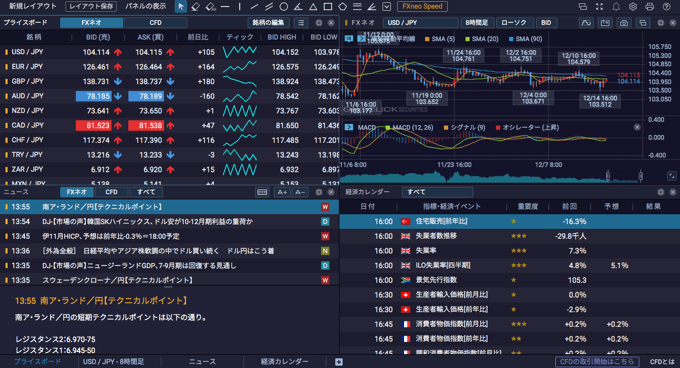The height and width of the screenshot is (368, 680).
Task: Take a chart snapshot with camera icon
Action: coord(624,23)
